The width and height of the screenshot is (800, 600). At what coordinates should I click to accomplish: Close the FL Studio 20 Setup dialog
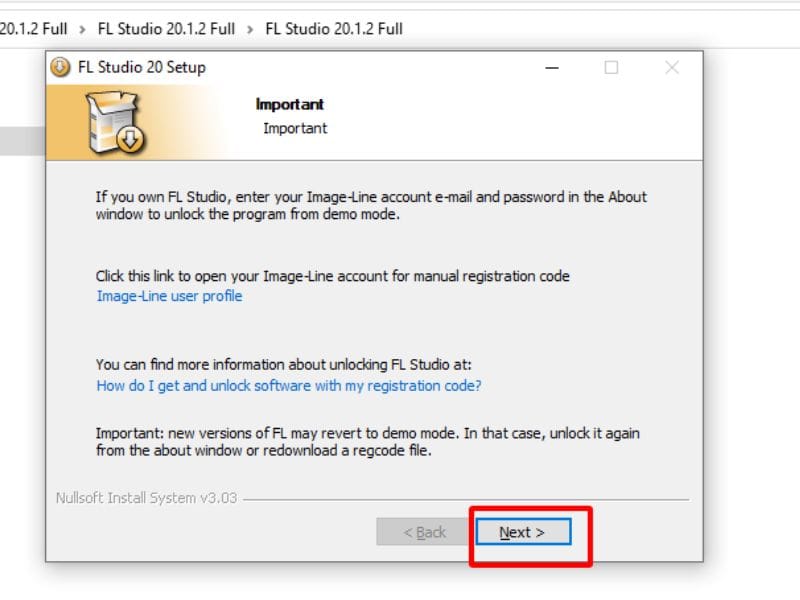coord(672,68)
